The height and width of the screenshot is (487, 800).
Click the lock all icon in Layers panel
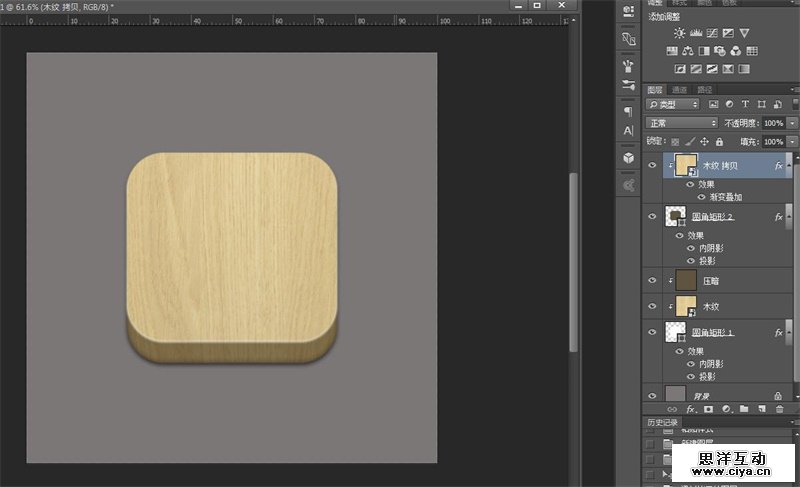(718, 142)
